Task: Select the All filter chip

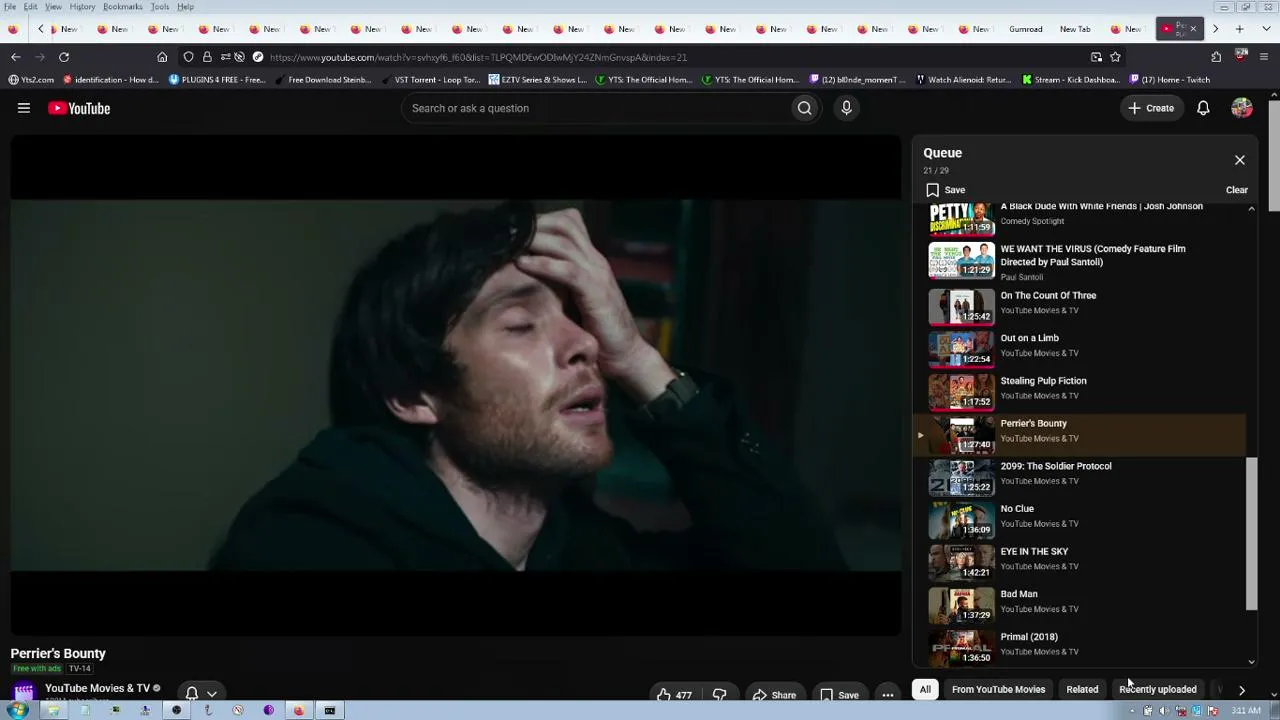Action: 925,689
